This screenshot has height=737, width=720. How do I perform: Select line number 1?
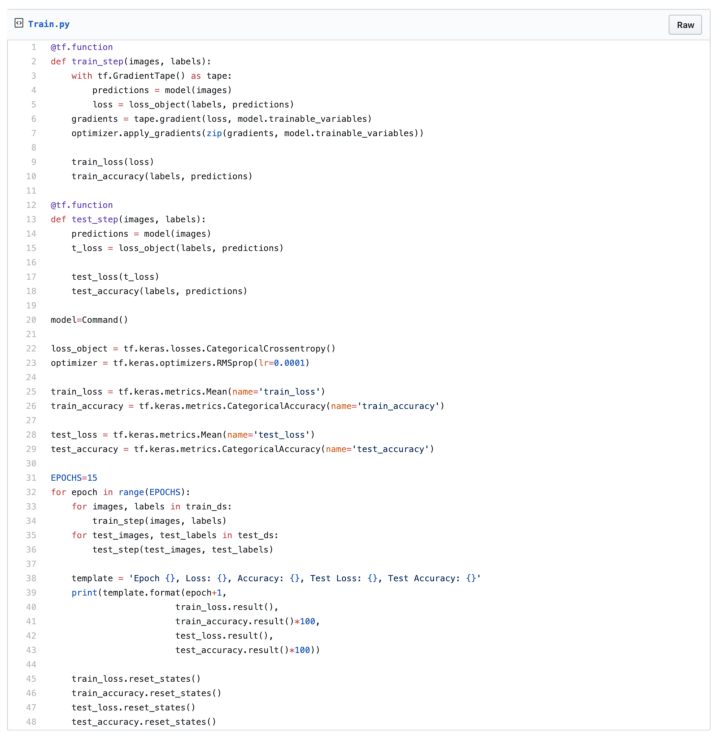33,47
